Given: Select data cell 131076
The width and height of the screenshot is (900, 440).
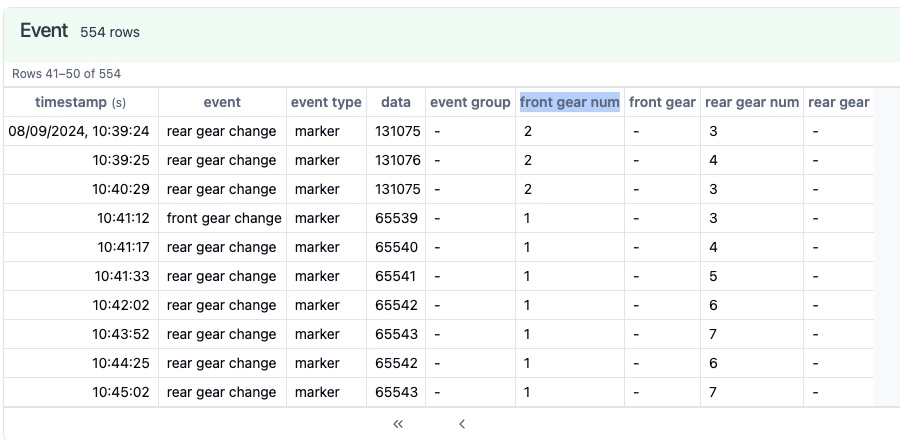Looking at the screenshot, I should [x=396, y=160].
